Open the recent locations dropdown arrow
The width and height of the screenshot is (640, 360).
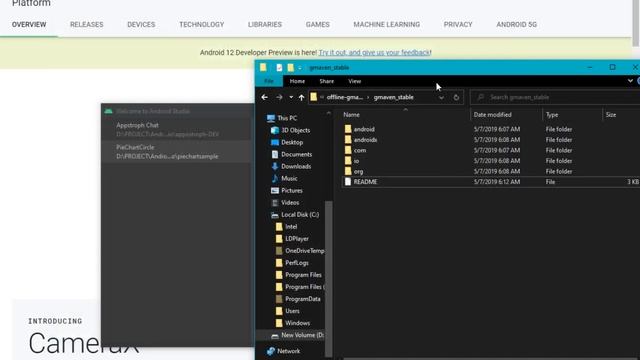pyautogui.click(x=291, y=97)
